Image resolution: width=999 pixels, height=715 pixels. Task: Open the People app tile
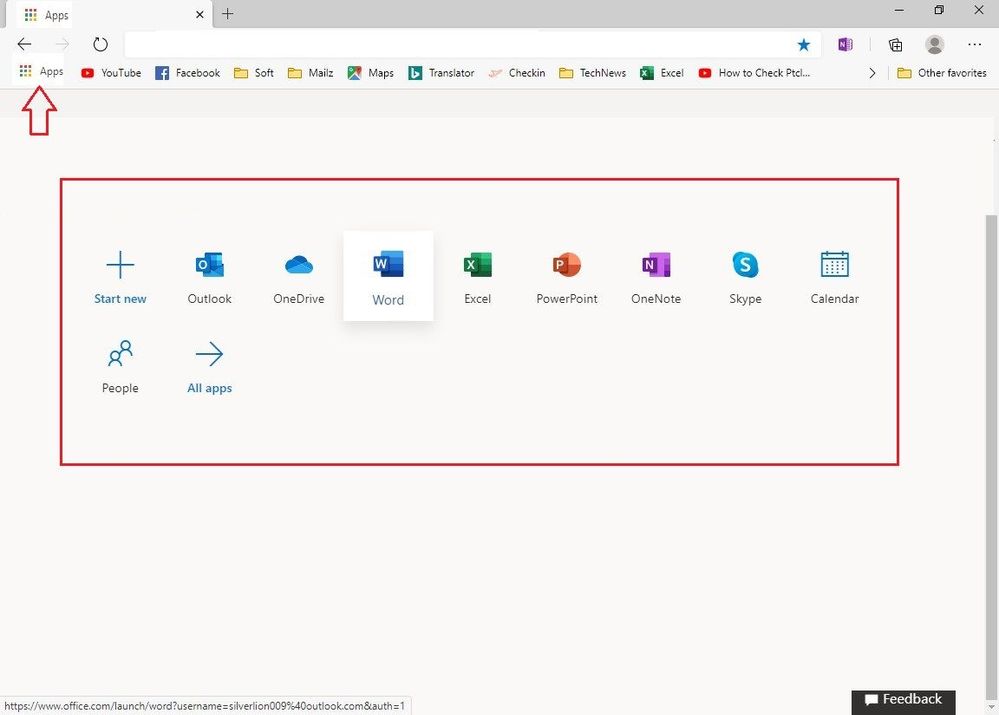[120, 366]
